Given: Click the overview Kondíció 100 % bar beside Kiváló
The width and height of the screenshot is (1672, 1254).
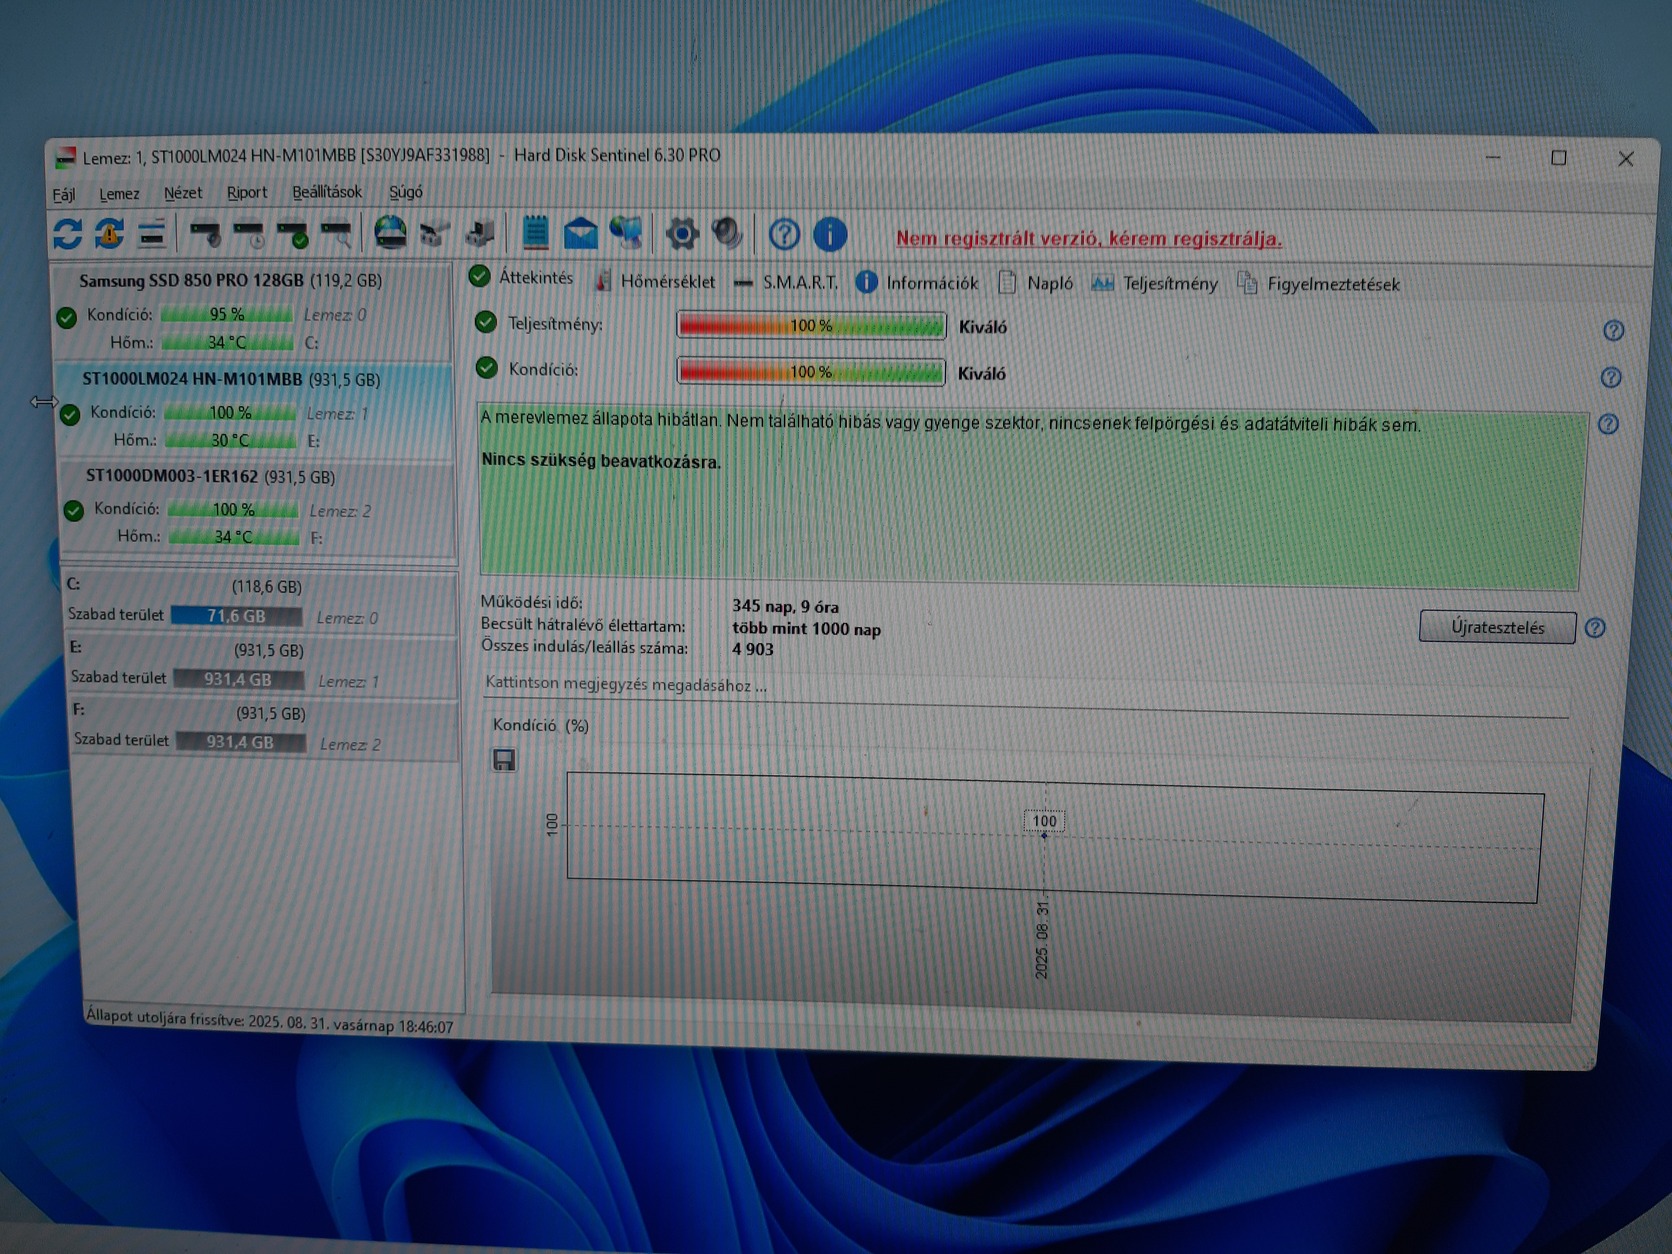Looking at the screenshot, I should tap(811, 371).
